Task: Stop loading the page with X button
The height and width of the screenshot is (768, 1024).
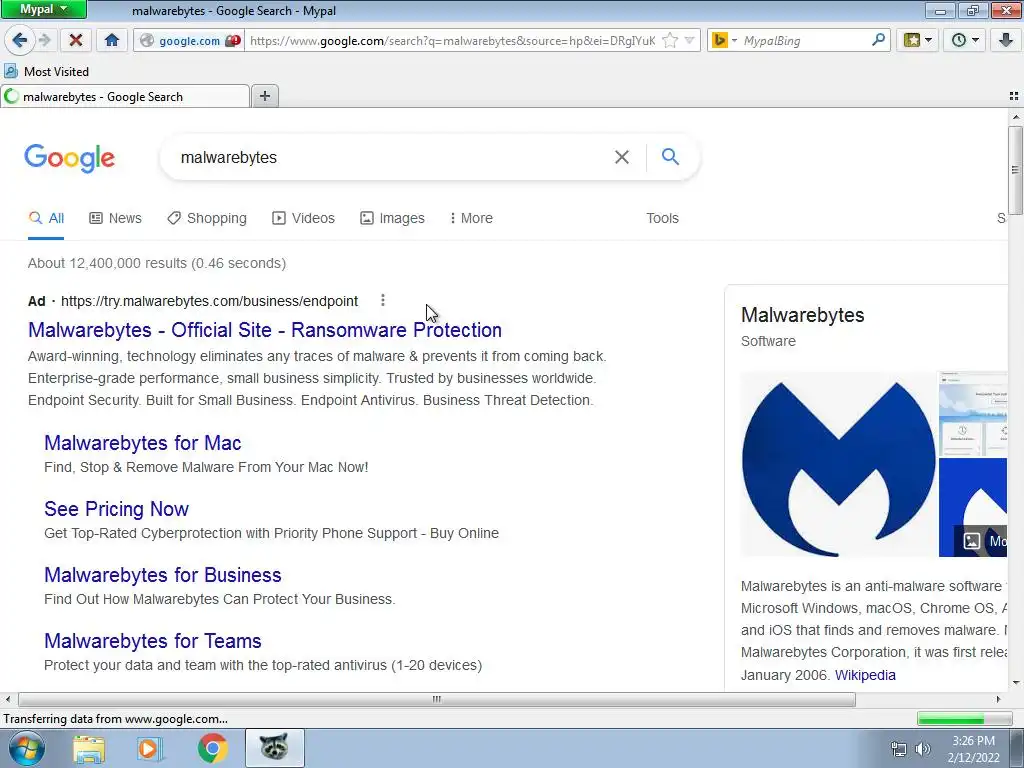Action: pos(76,40)
